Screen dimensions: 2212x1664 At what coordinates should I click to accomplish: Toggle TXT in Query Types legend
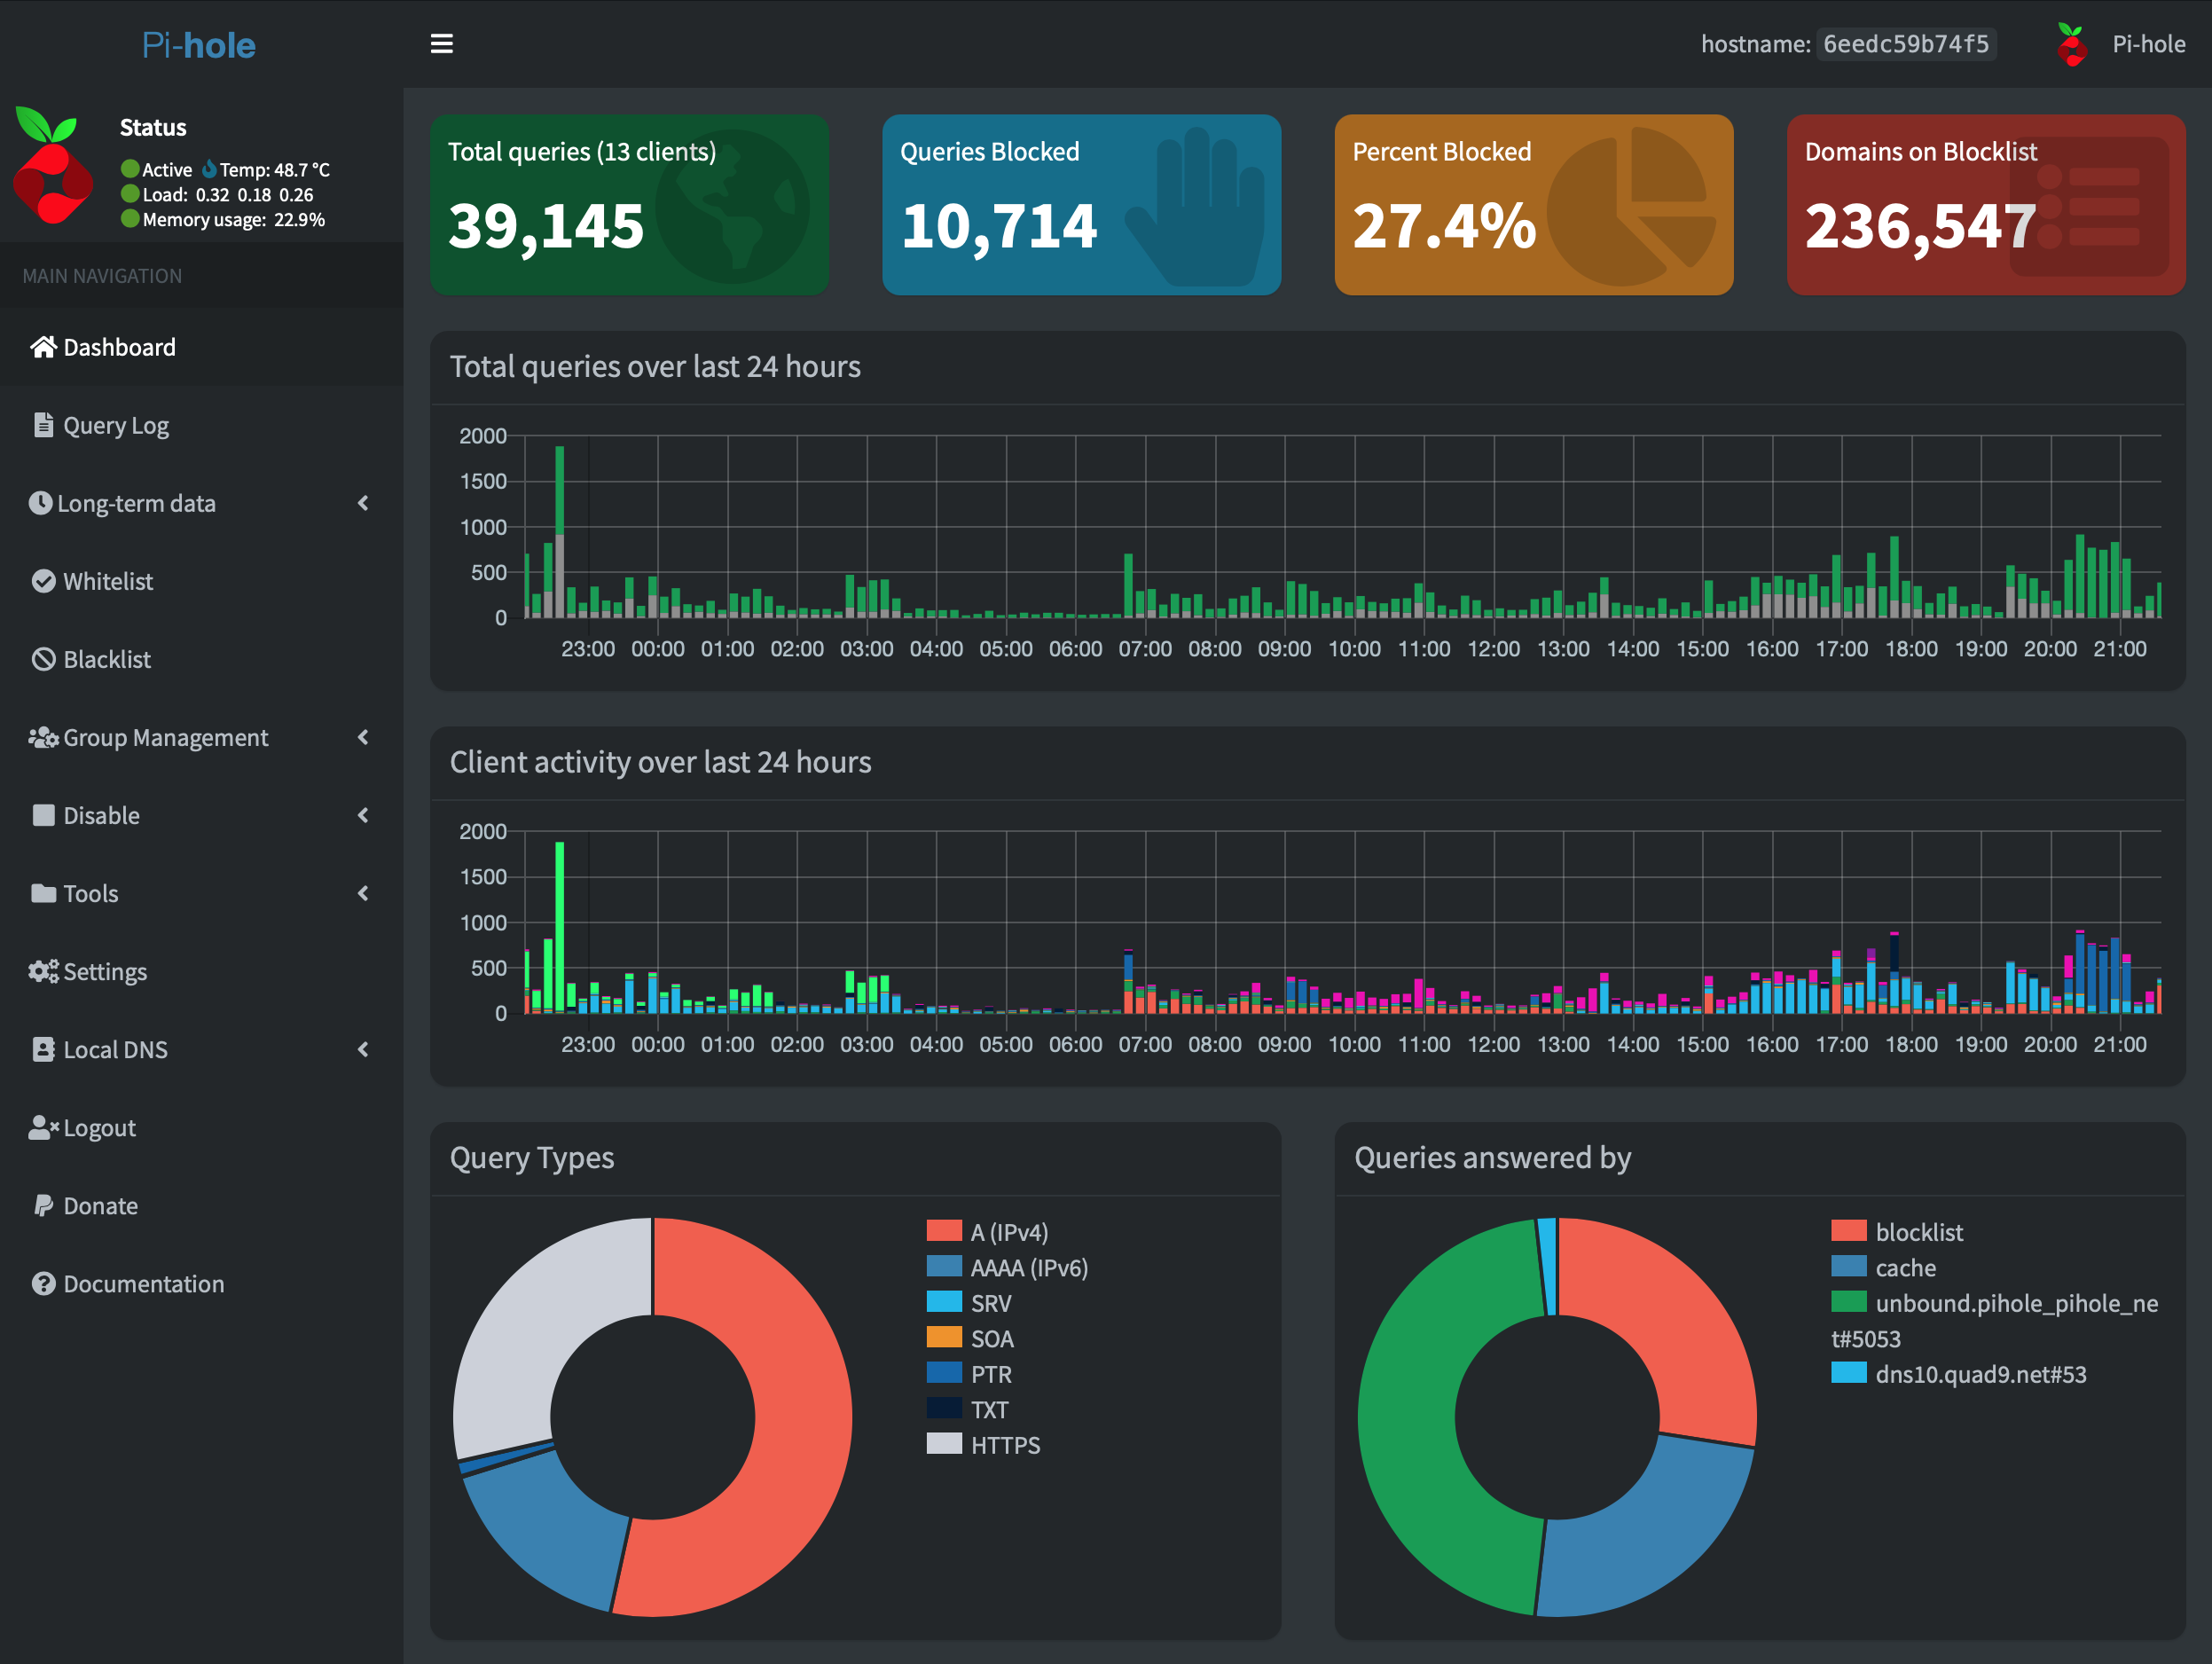(x=967, y=1409)
